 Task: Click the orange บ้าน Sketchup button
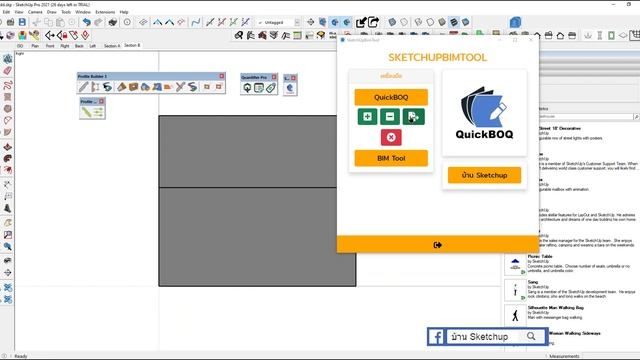coord(484,175)
